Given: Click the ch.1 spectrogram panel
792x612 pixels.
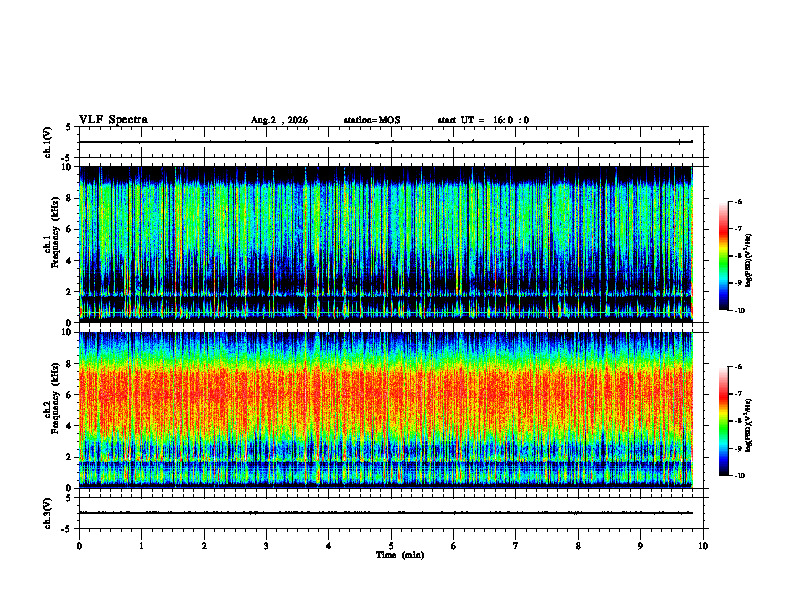Looking at the screenshot, I should 385,244.
